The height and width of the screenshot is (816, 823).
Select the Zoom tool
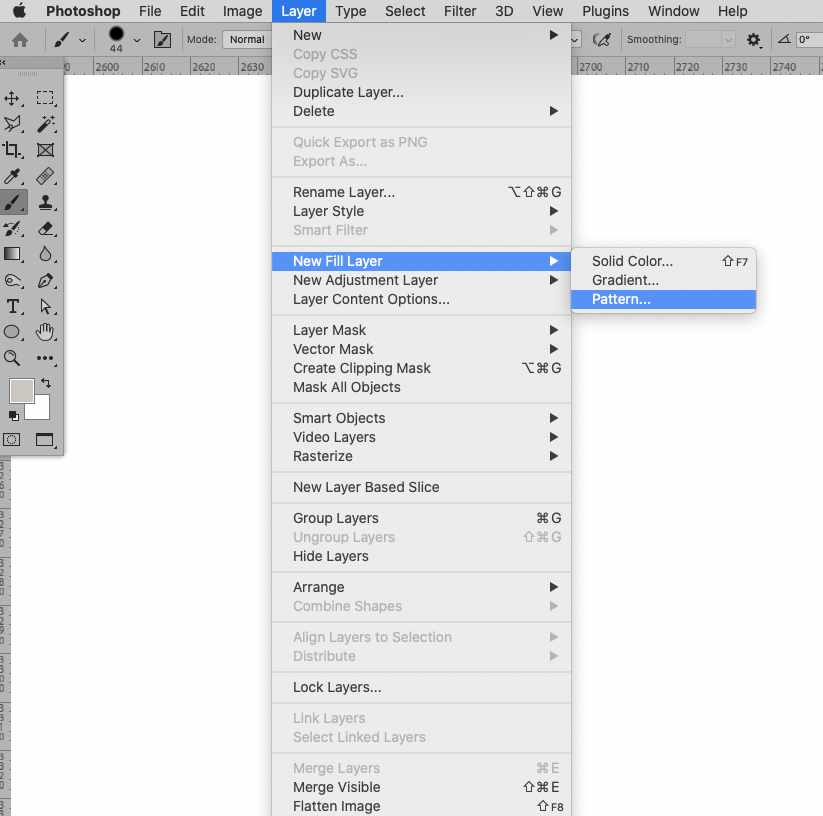13,358
